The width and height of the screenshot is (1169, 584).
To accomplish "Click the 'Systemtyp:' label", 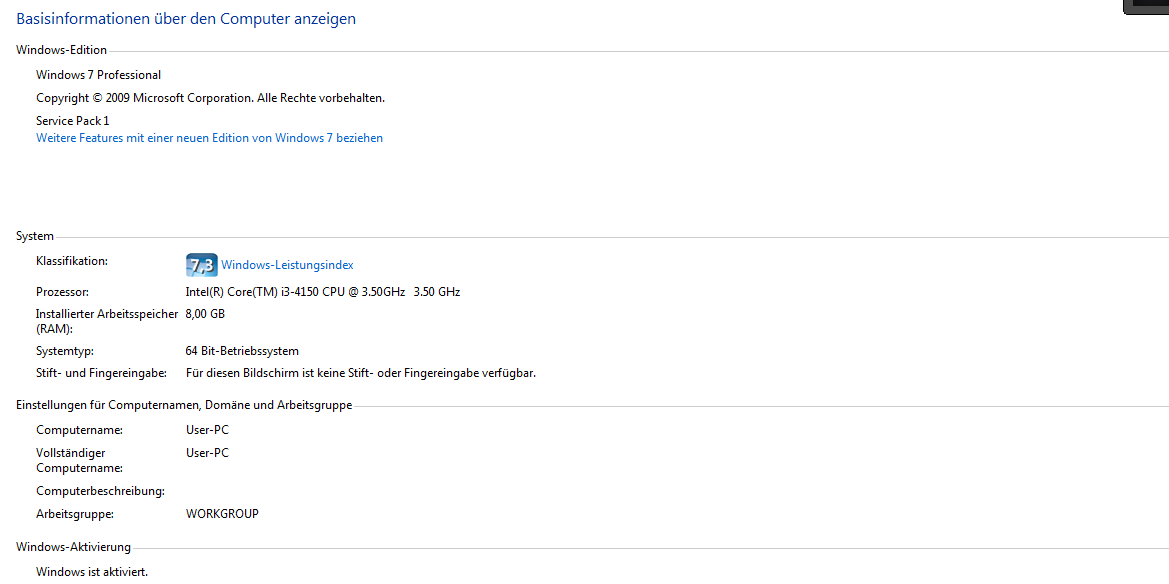I will 66,351.
